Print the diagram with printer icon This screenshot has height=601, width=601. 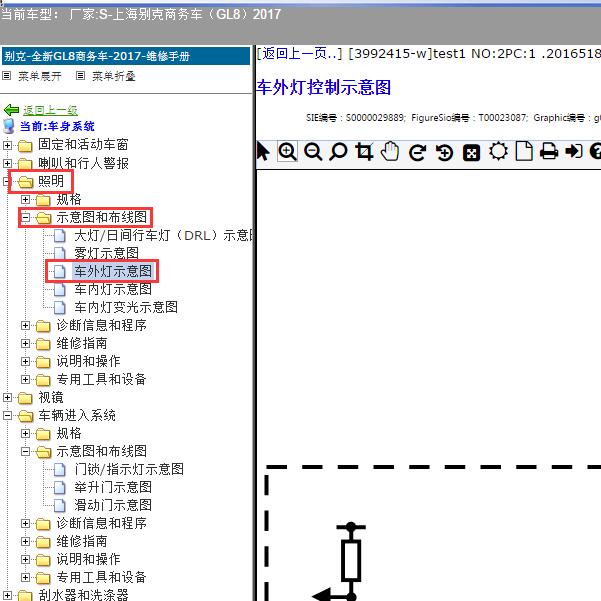pyautogui.click(x=549, y=151)
